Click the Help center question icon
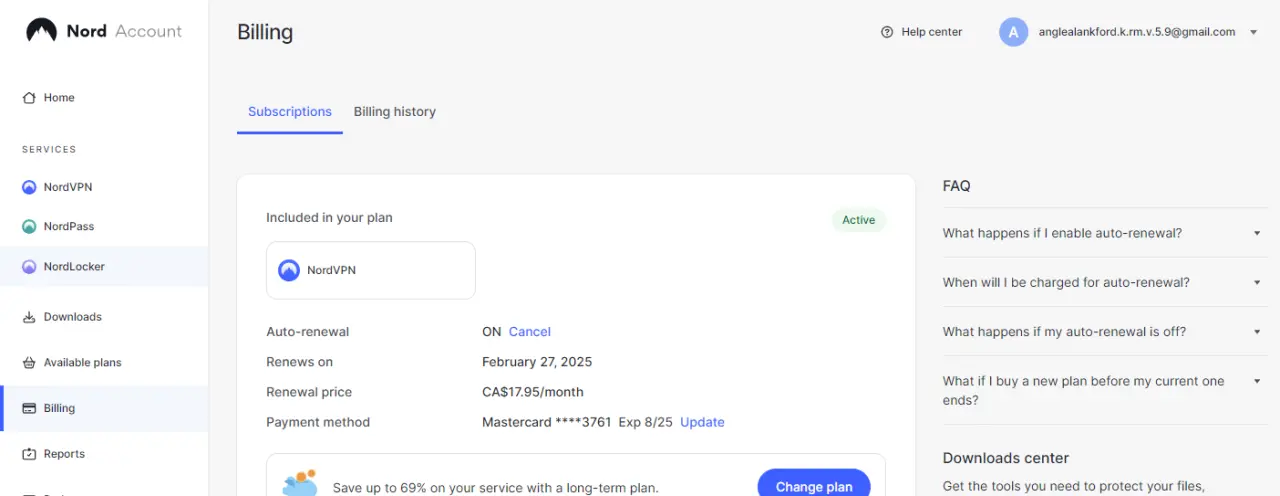The image size is (1280, 496). (886, 32)
